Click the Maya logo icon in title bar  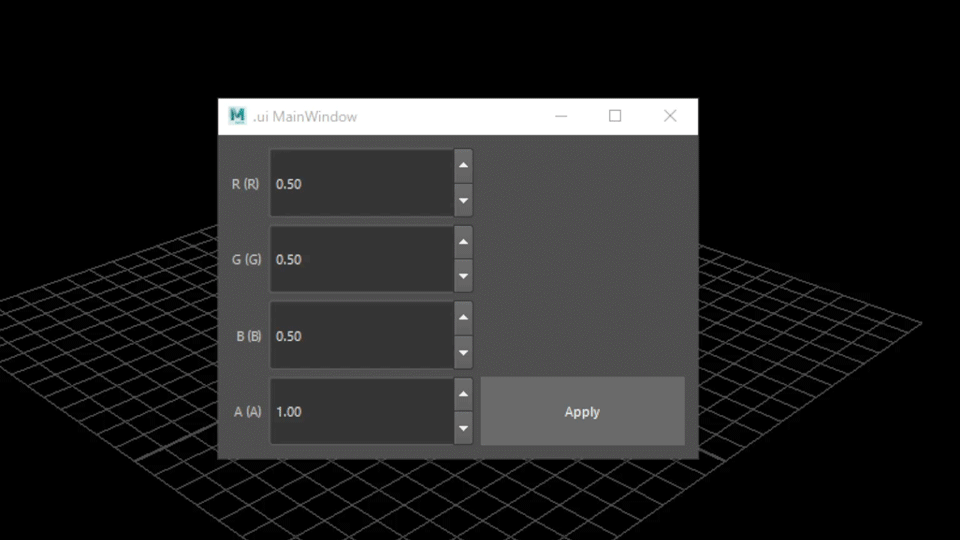point(237,116)
